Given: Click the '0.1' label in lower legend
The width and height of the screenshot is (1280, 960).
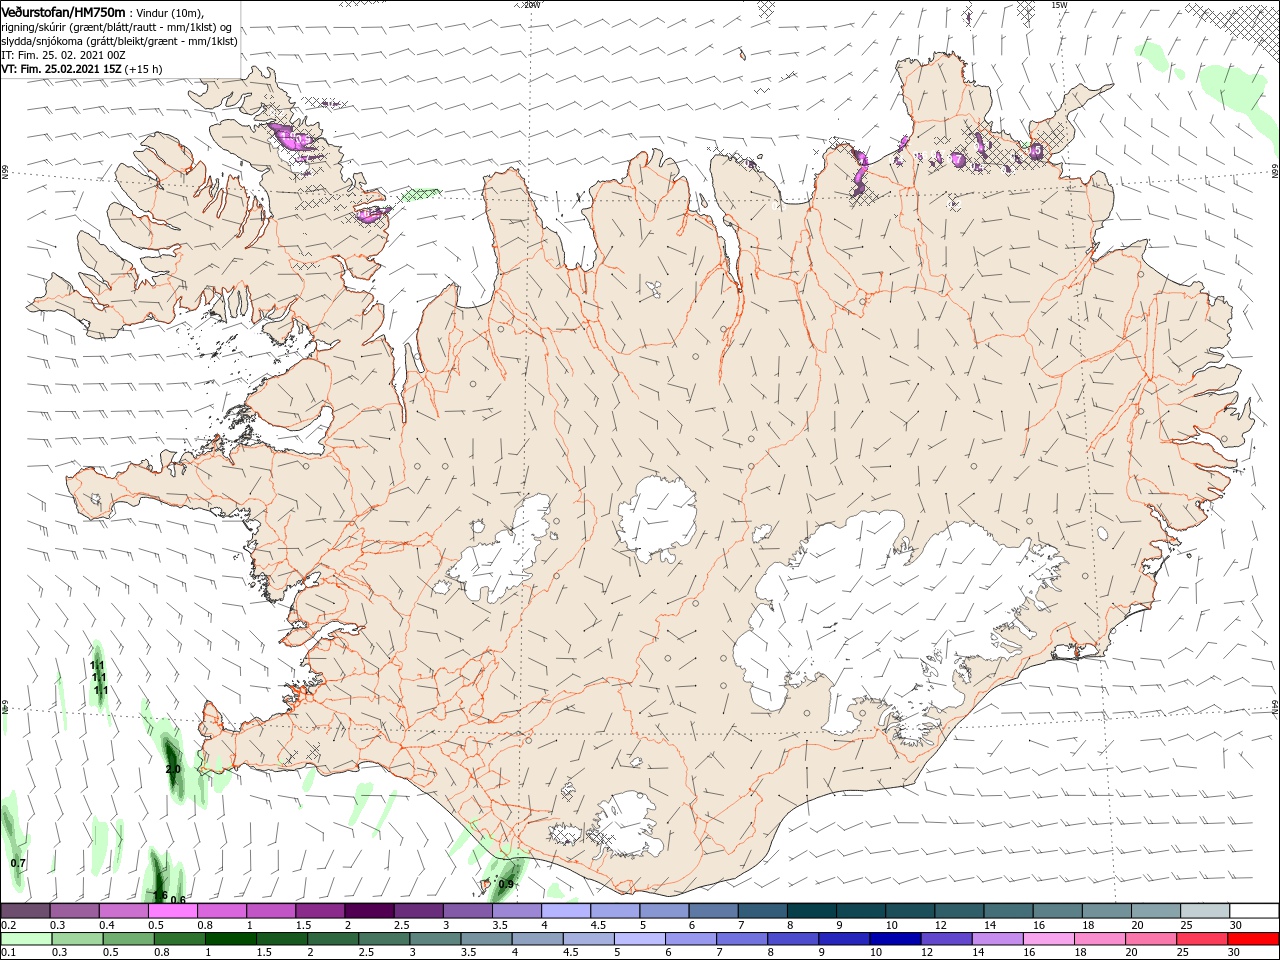Looking at the screenshot, I should [x=8, y=952].
